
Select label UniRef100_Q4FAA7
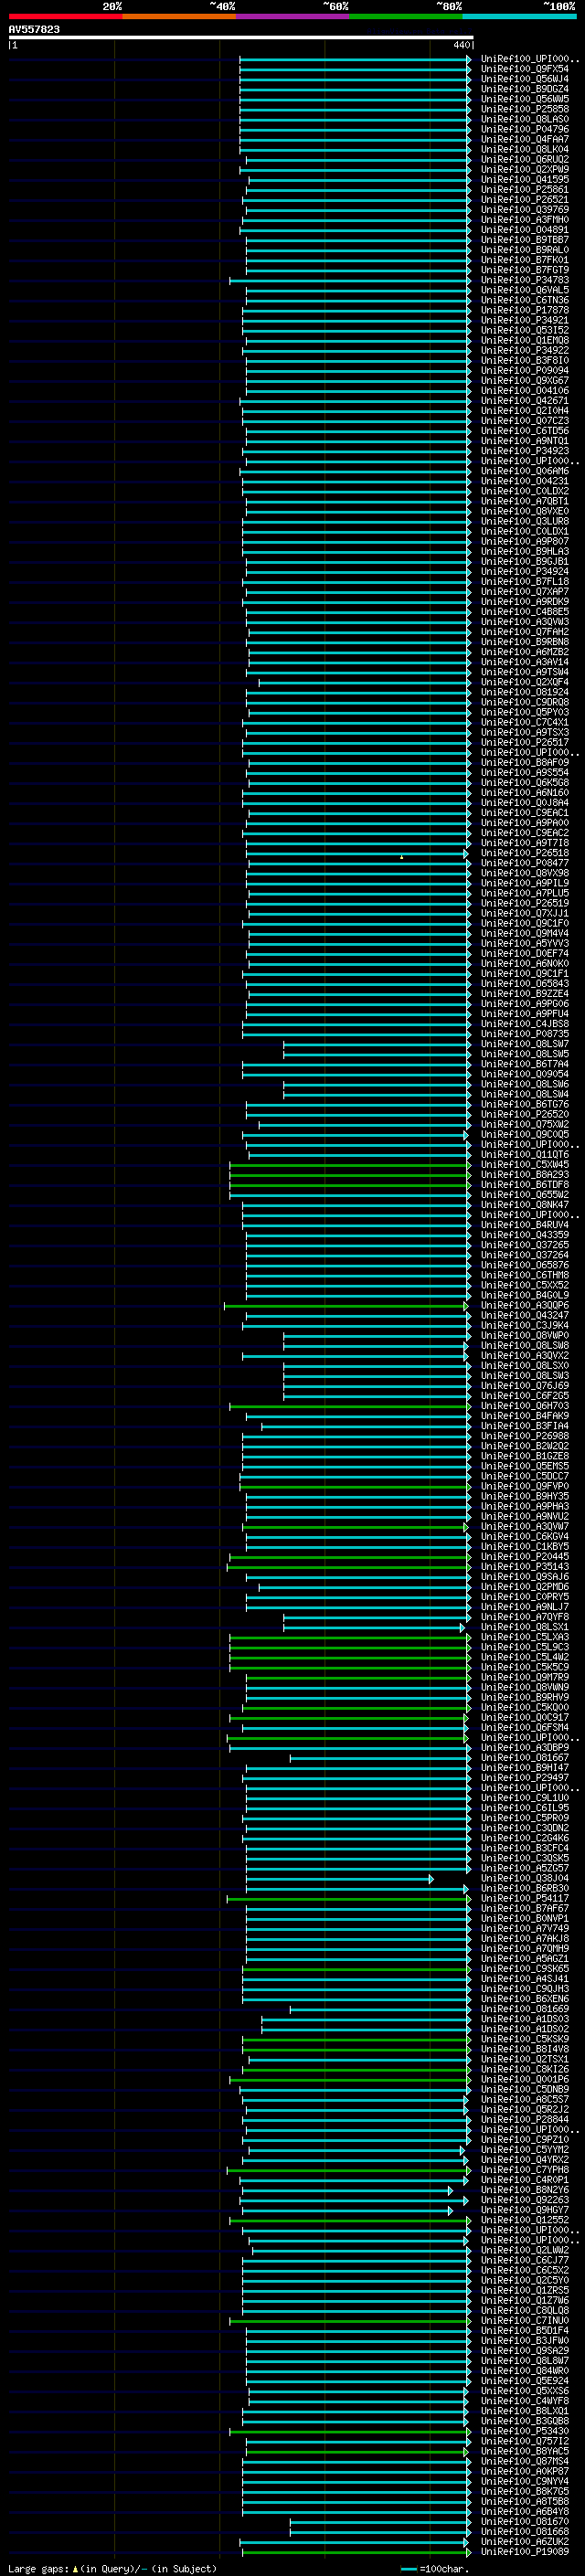(x=525, y=139)
